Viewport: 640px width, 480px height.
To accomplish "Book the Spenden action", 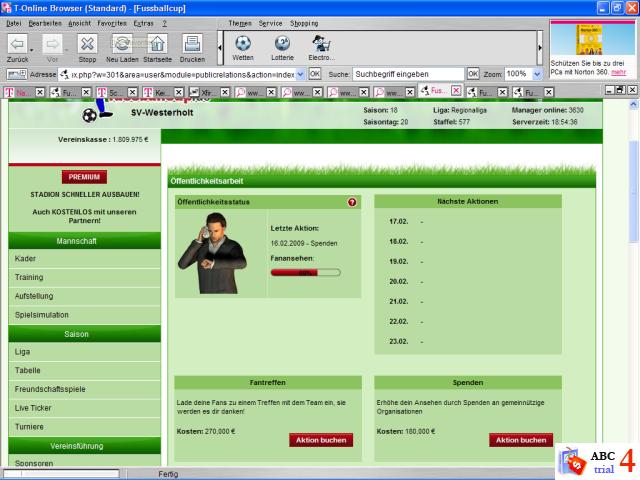I will pyautogui.click(x=520, y=440).
